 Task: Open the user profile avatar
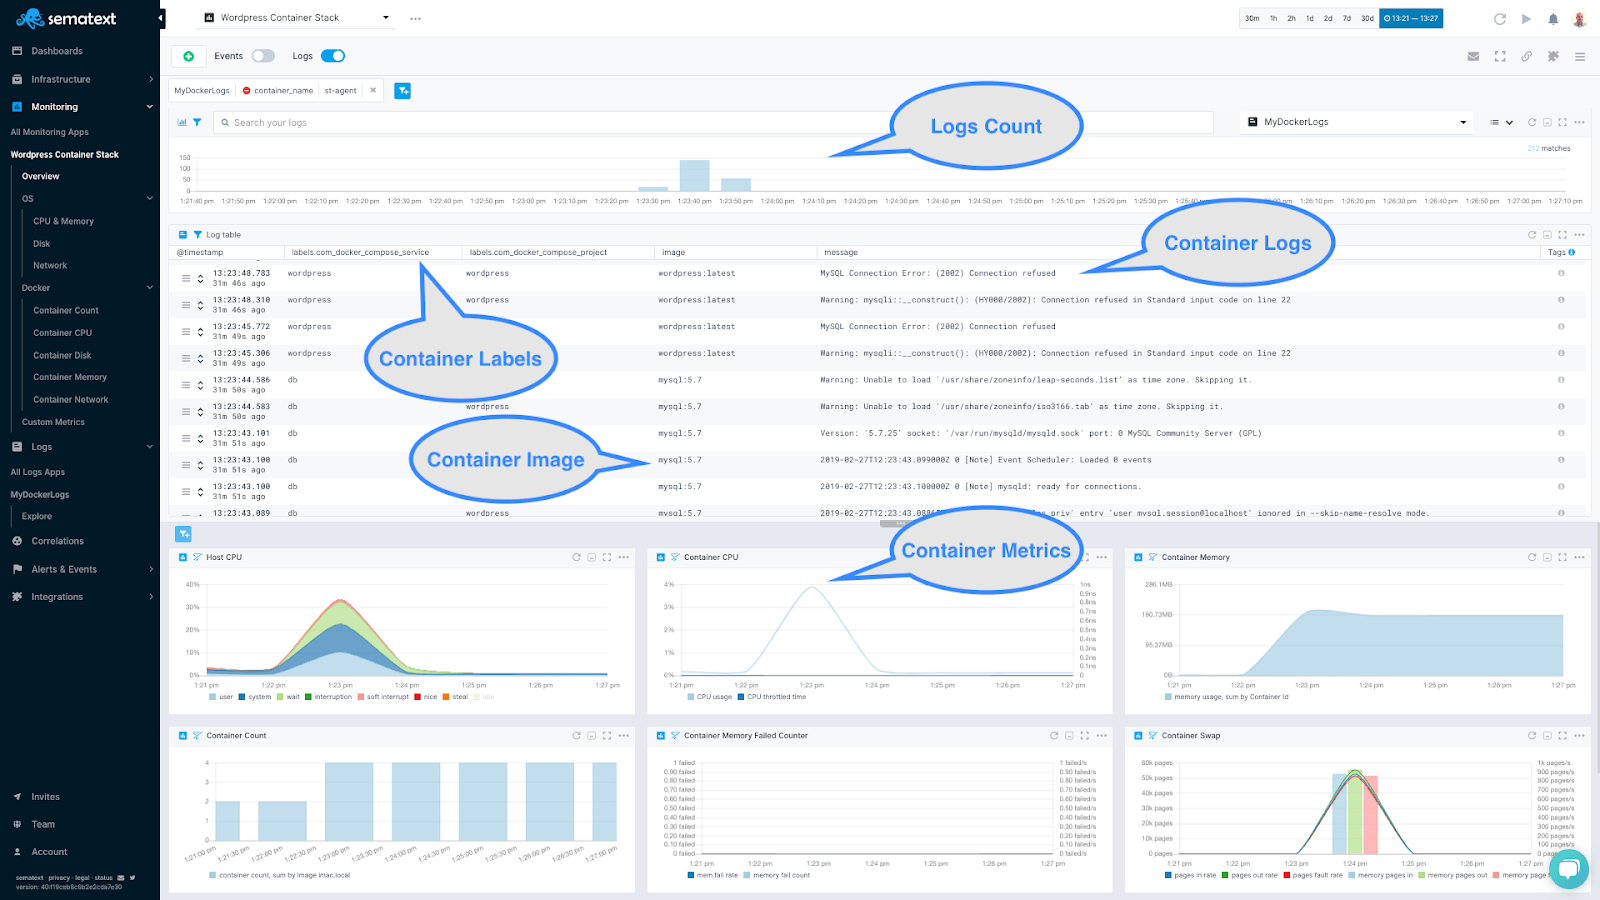click(x=1580, y=18)
